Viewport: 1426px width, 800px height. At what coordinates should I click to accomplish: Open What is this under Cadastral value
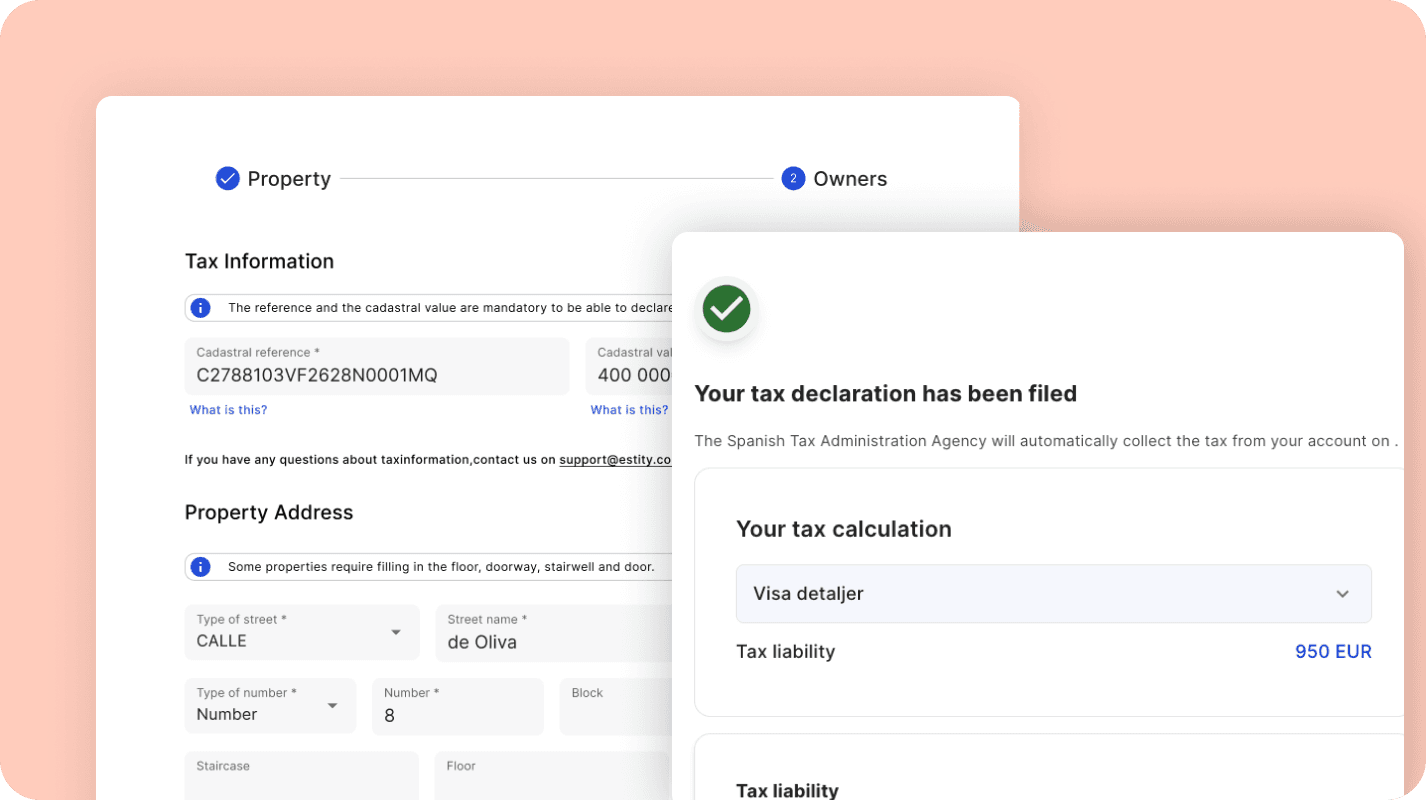(x=629, y=410)
